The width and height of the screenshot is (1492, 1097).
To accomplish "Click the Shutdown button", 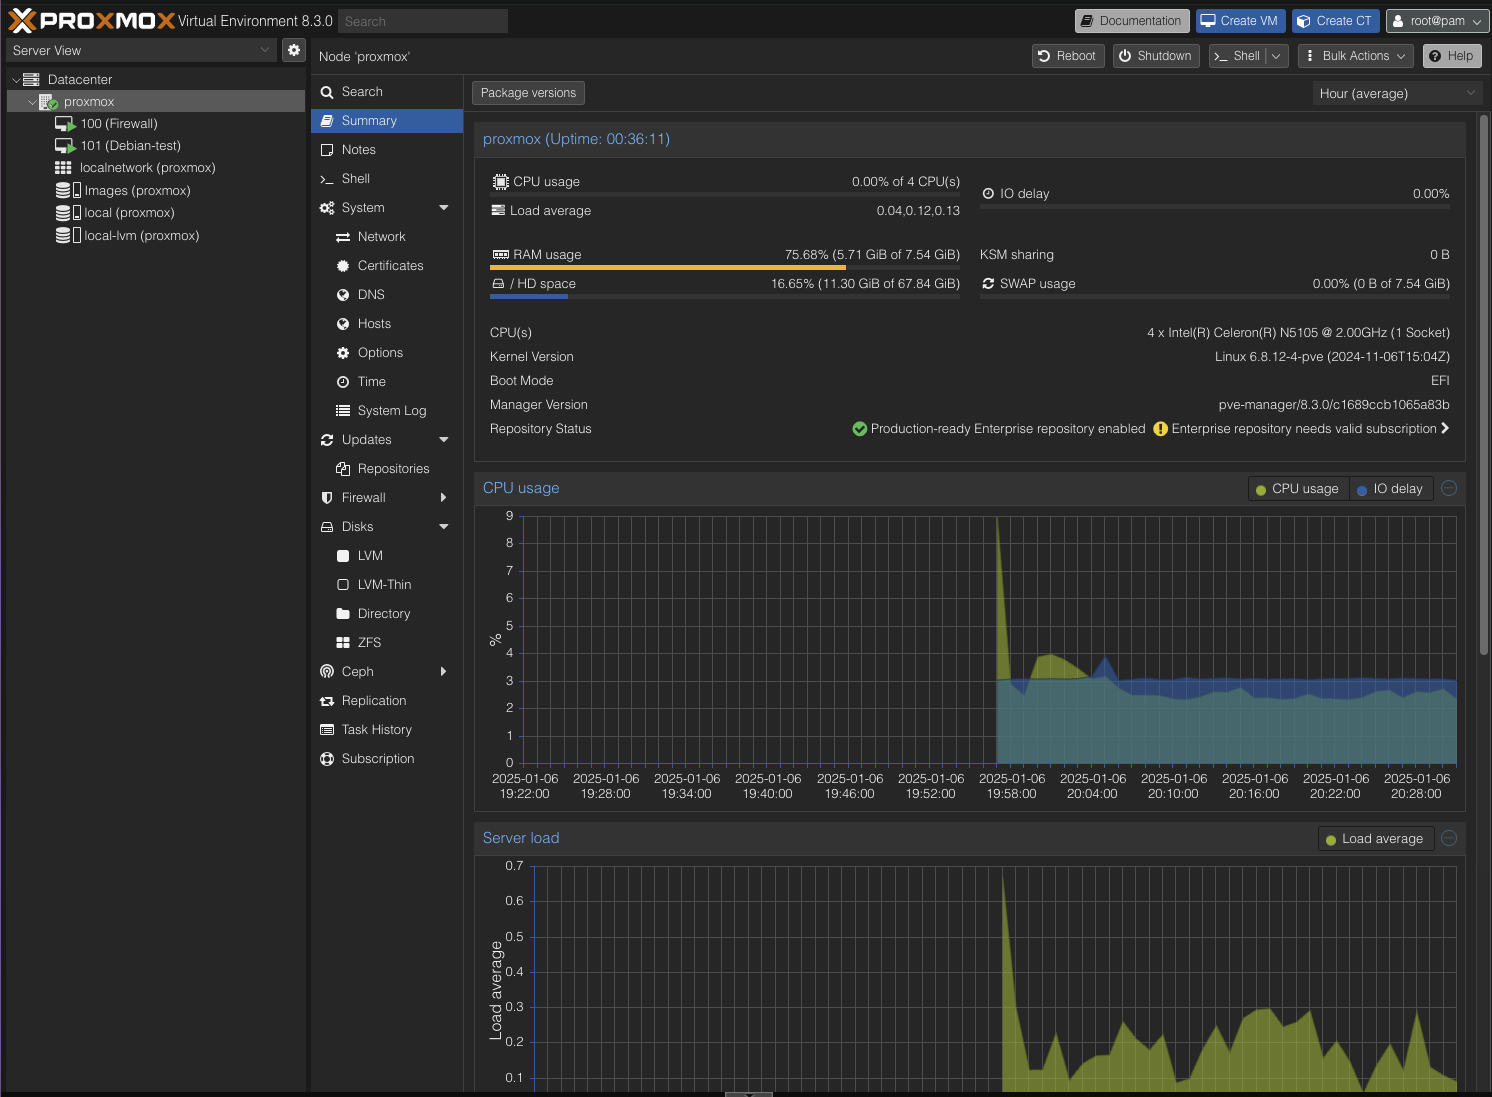I will point(1155,56).
